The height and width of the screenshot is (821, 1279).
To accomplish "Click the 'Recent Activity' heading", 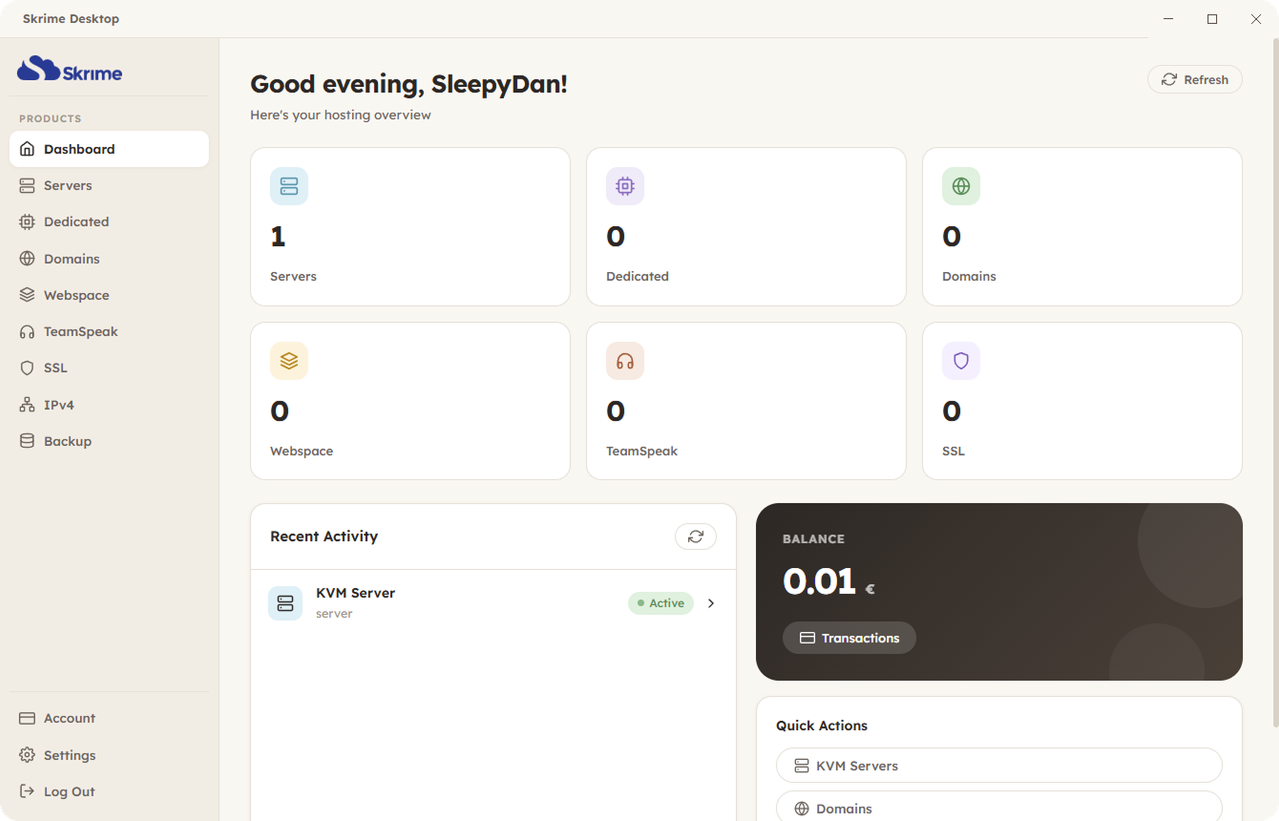I will 324,537.
